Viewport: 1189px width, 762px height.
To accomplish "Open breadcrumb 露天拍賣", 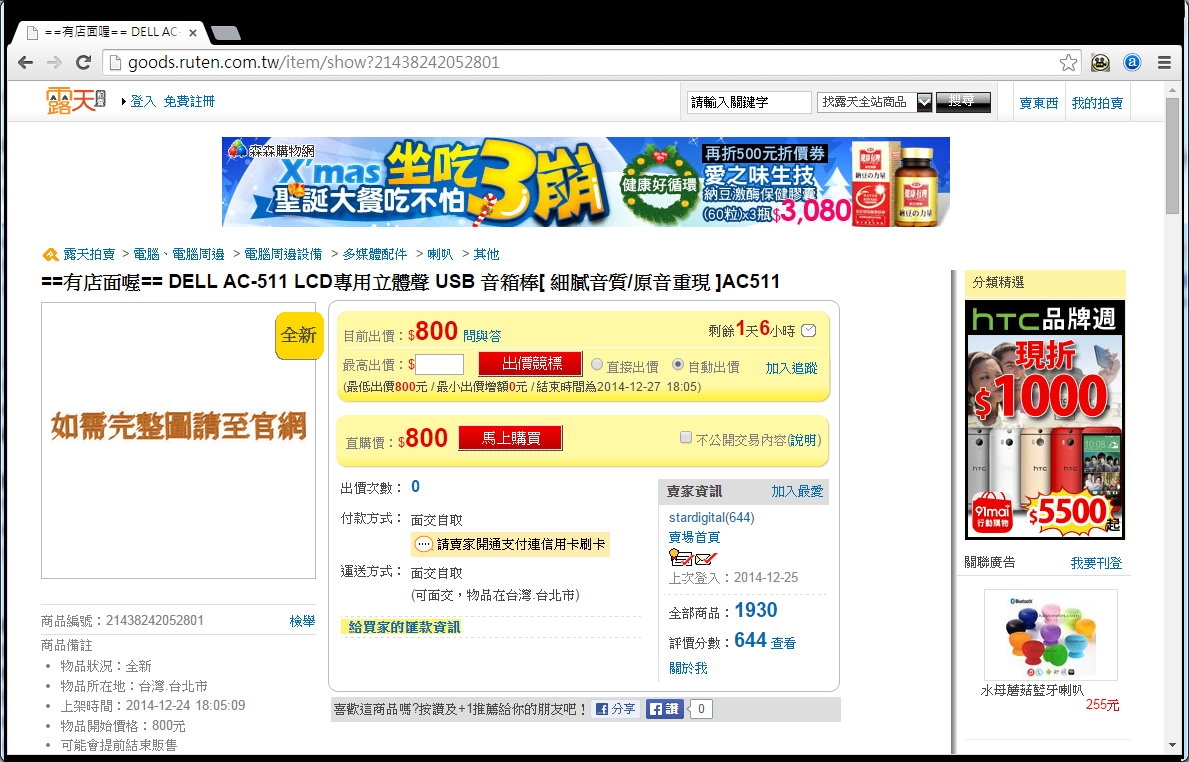I will pos(89,254).
